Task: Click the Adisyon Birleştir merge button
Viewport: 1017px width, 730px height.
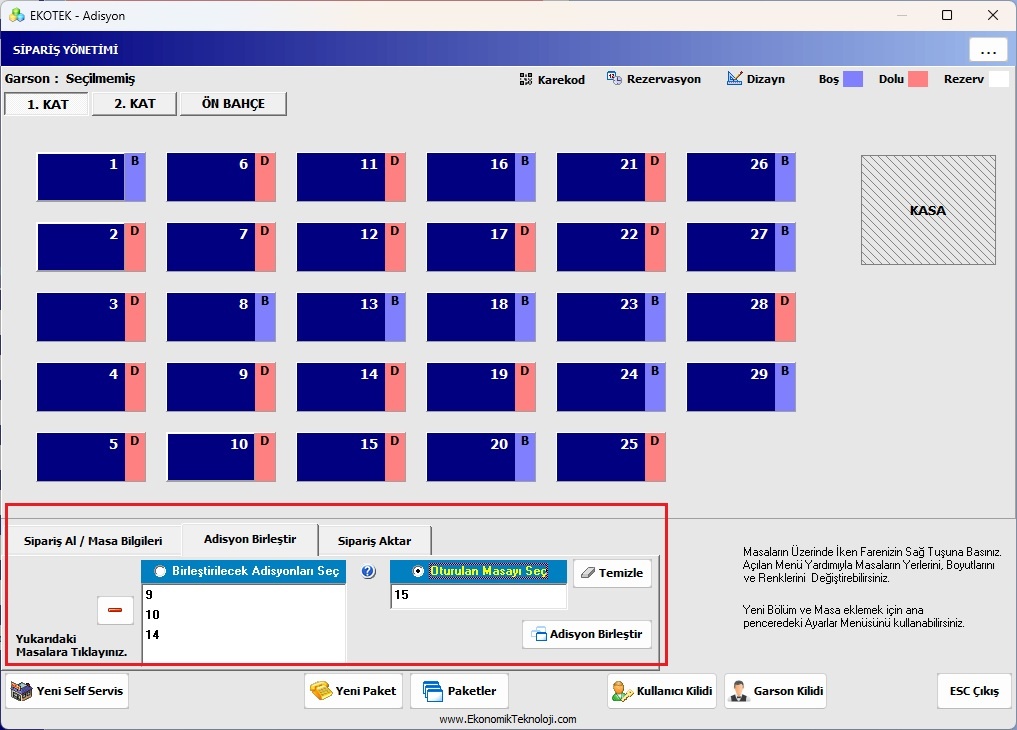Action: (x=587, y=634)
